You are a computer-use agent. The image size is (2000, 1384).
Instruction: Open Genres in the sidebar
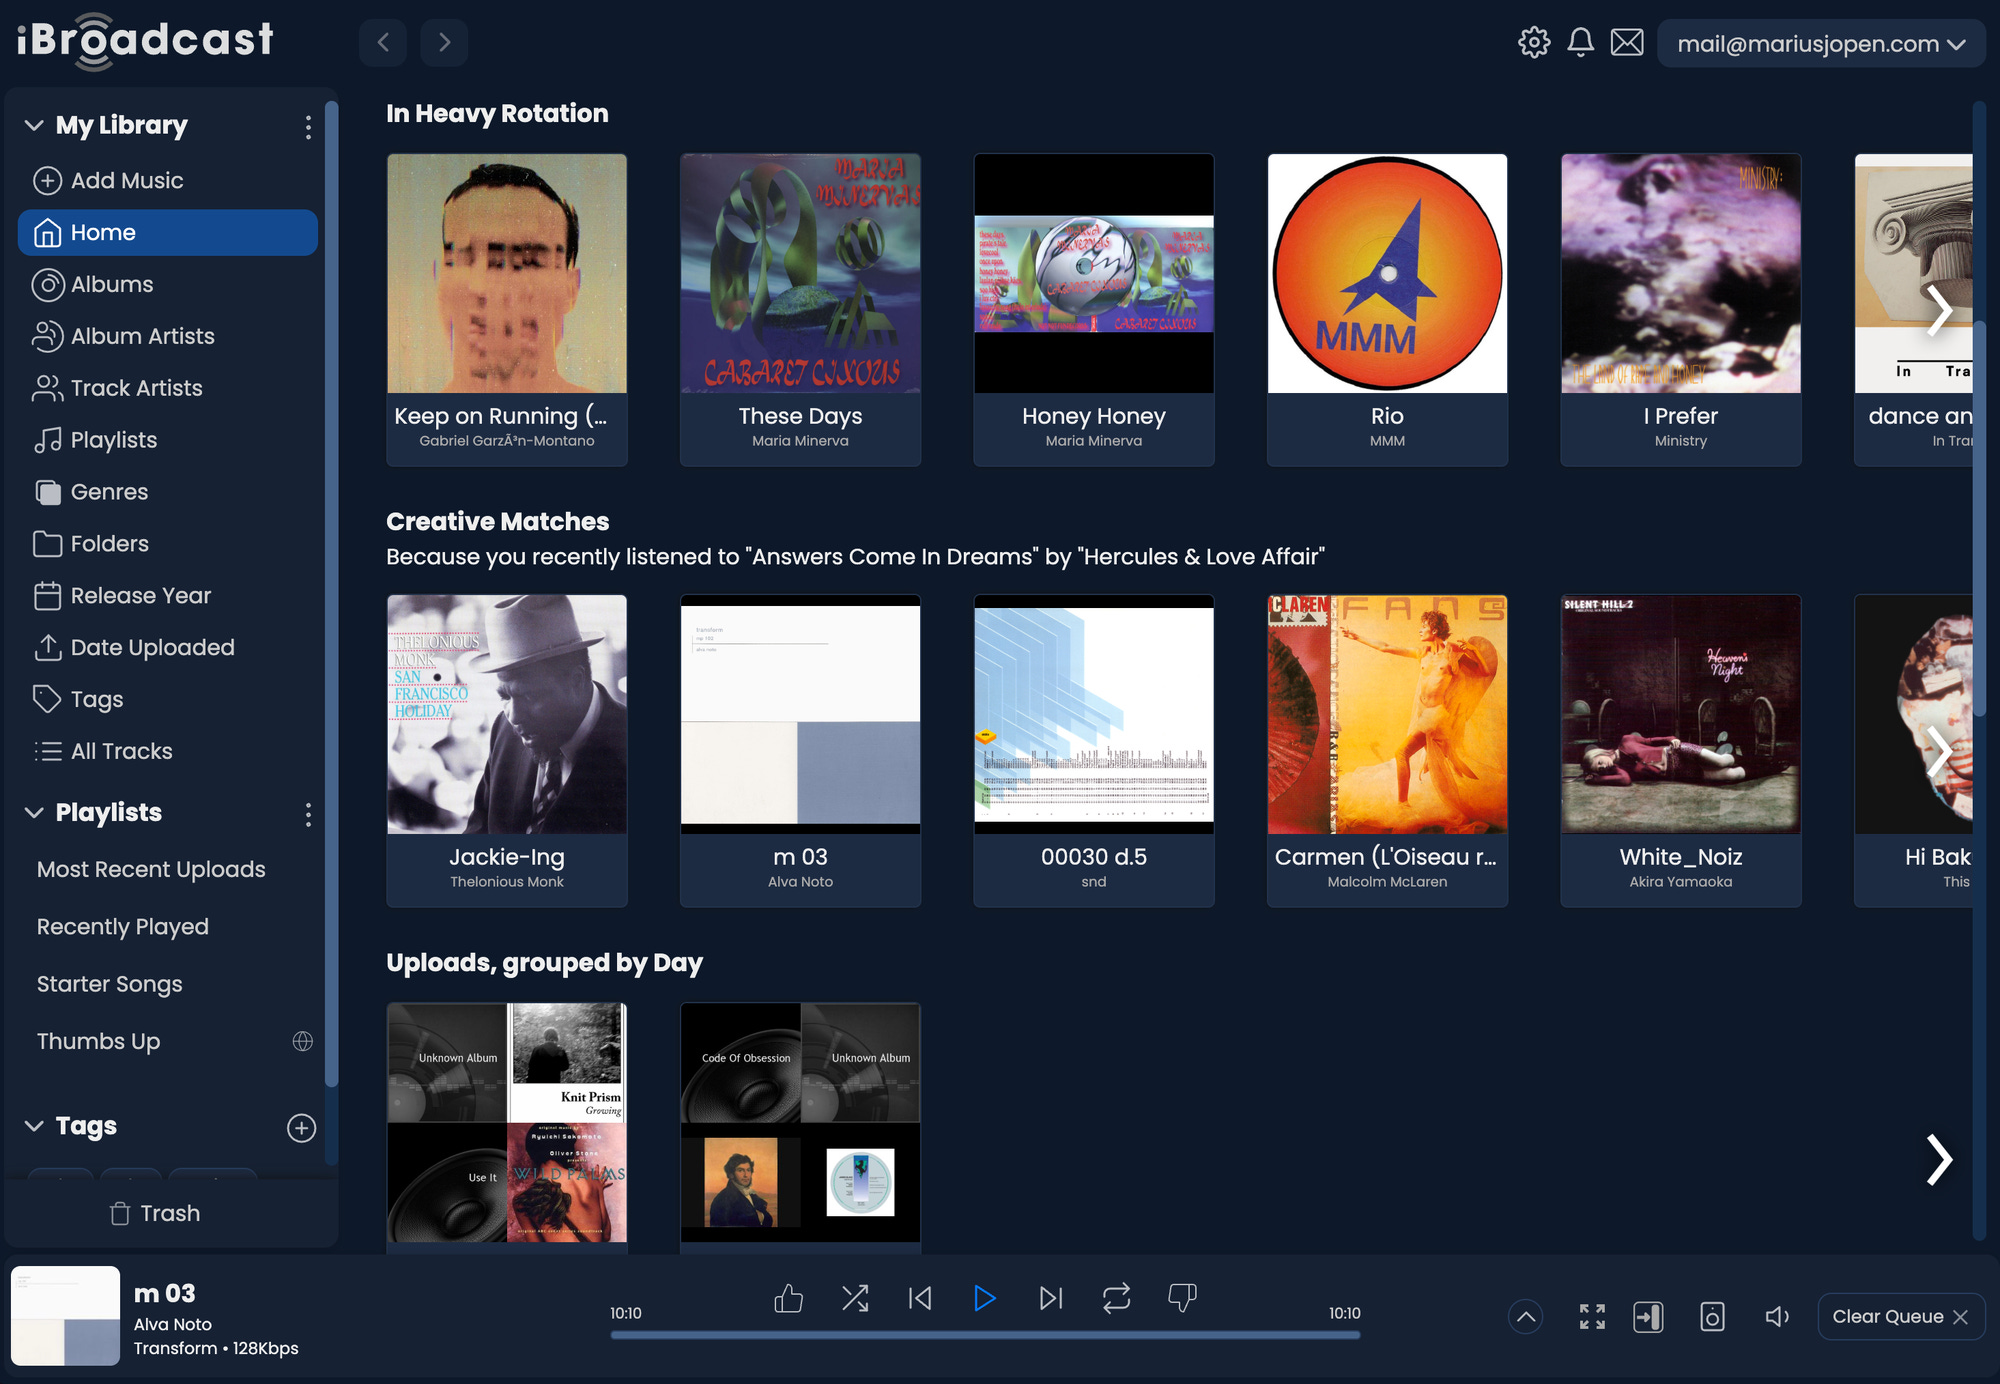coord(109,492)
